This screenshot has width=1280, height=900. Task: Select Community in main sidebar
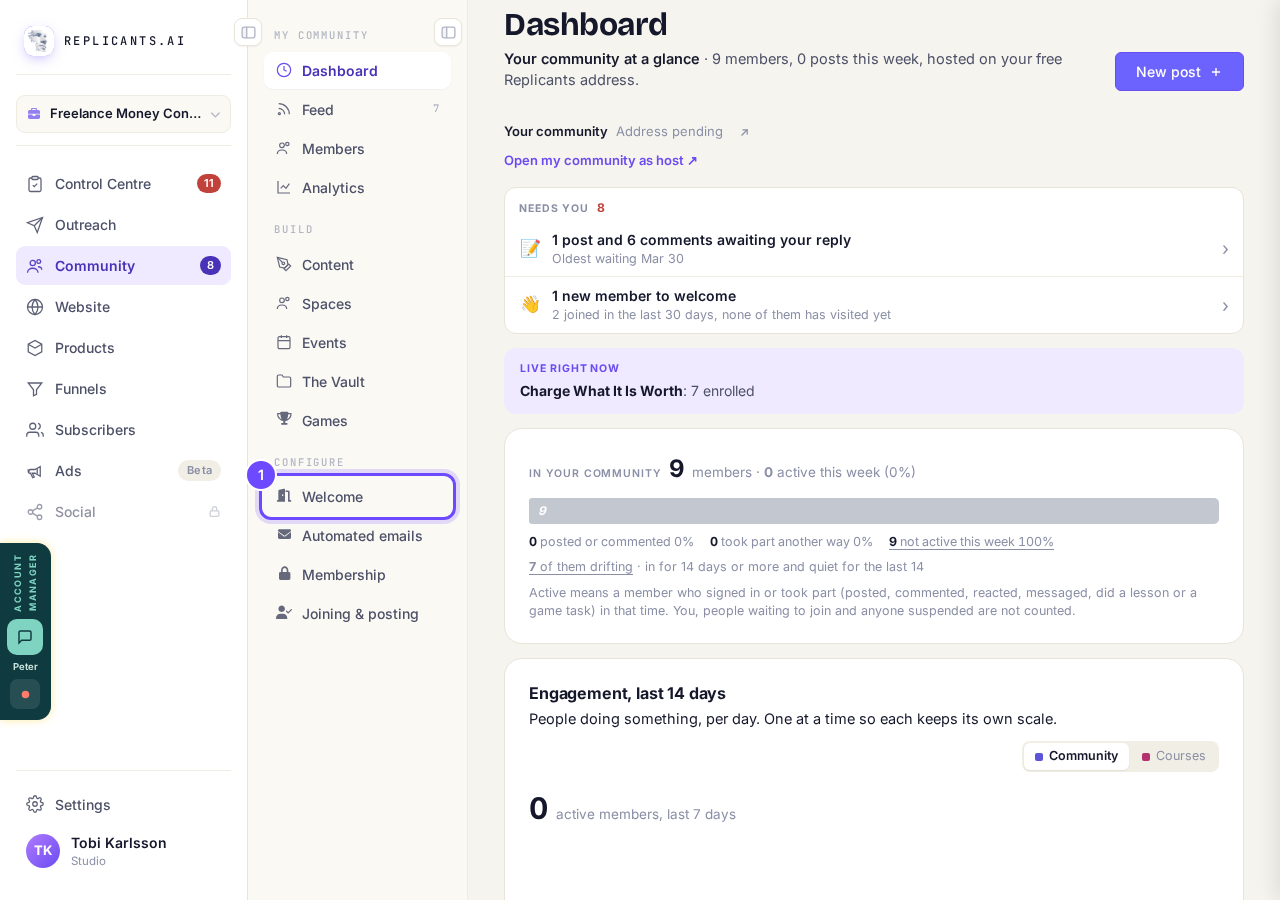pyautogui.click(x=123, y=266)
